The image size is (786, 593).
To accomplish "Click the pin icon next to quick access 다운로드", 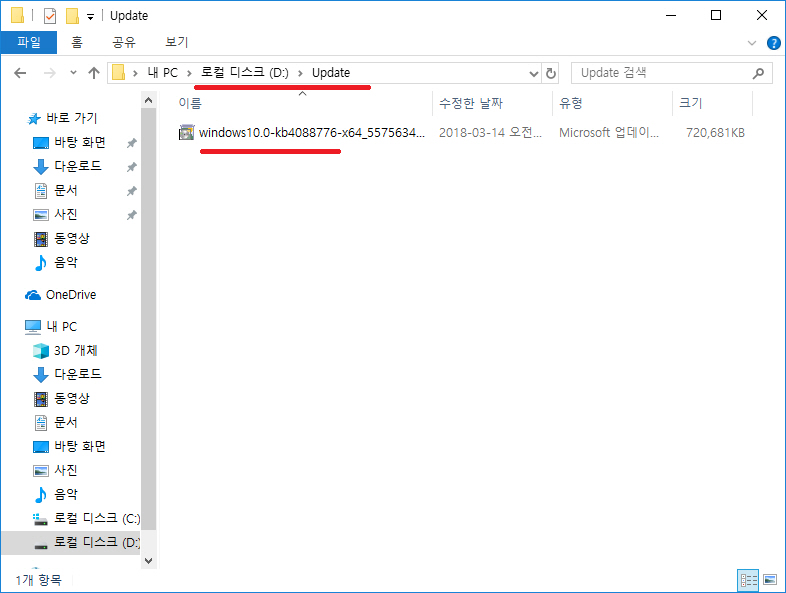I will coord(131,167).
